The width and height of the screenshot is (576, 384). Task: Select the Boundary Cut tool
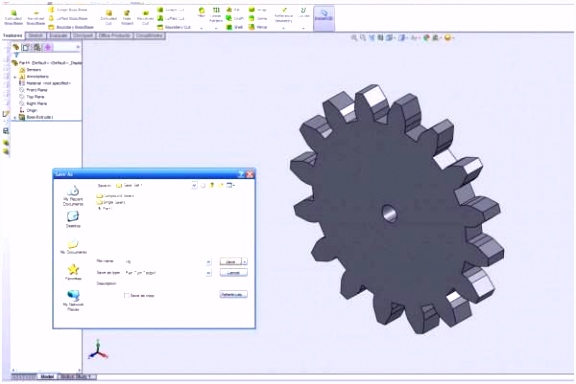[174, 27]
